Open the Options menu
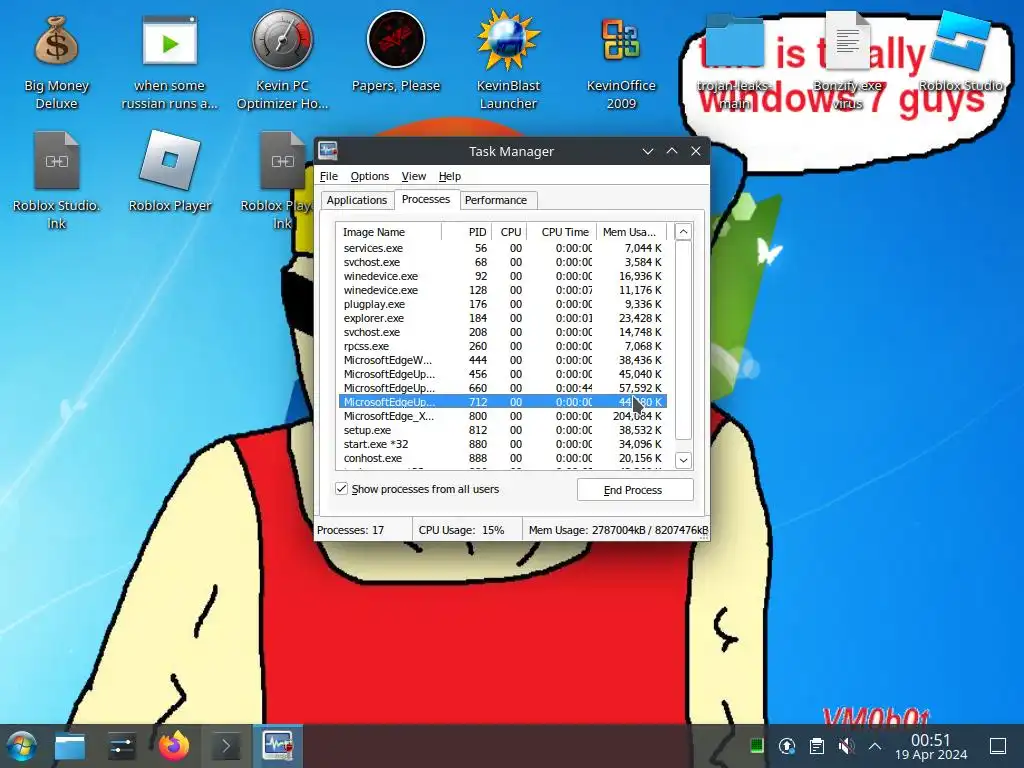The image size is (1024, 768). pyautogui.click(x=370, y=176)
